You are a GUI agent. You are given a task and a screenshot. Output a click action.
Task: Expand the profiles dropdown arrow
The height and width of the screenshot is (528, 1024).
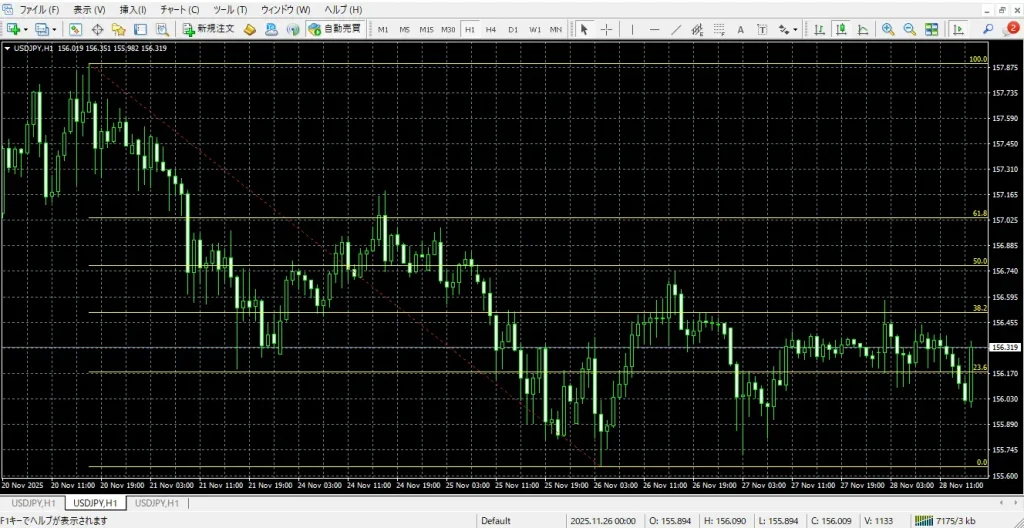(54, 30)
